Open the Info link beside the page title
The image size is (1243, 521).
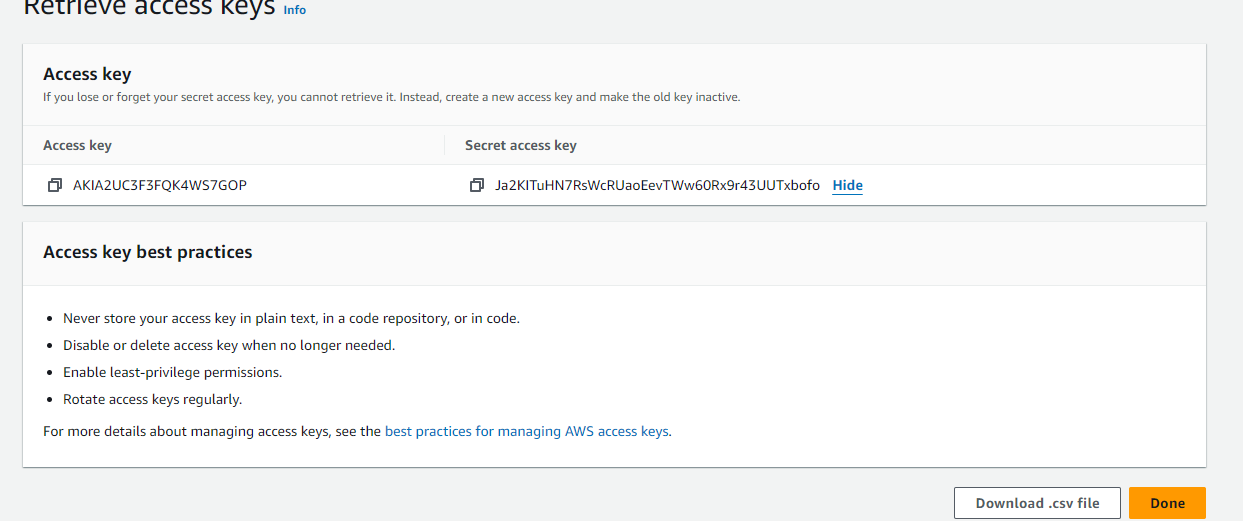coord(295,10)
